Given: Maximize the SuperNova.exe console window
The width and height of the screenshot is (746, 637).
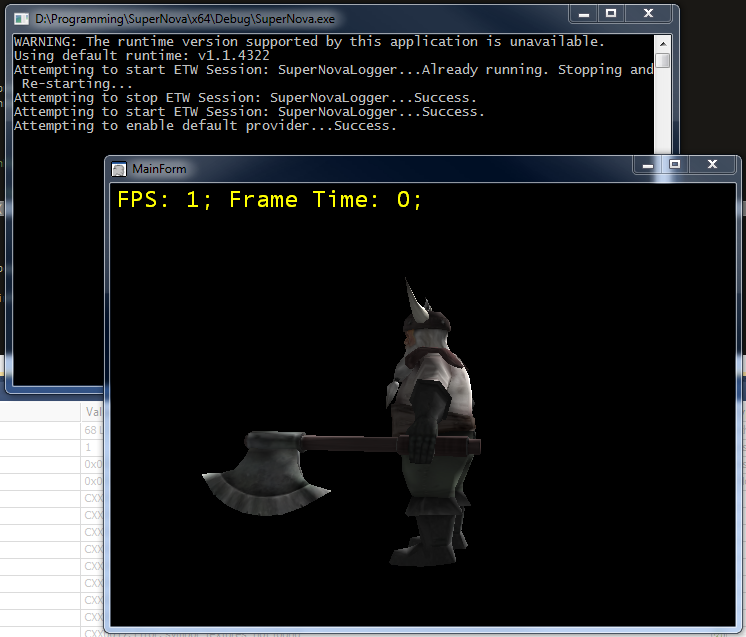Looking at the screenshot, I should click(611, 13).
